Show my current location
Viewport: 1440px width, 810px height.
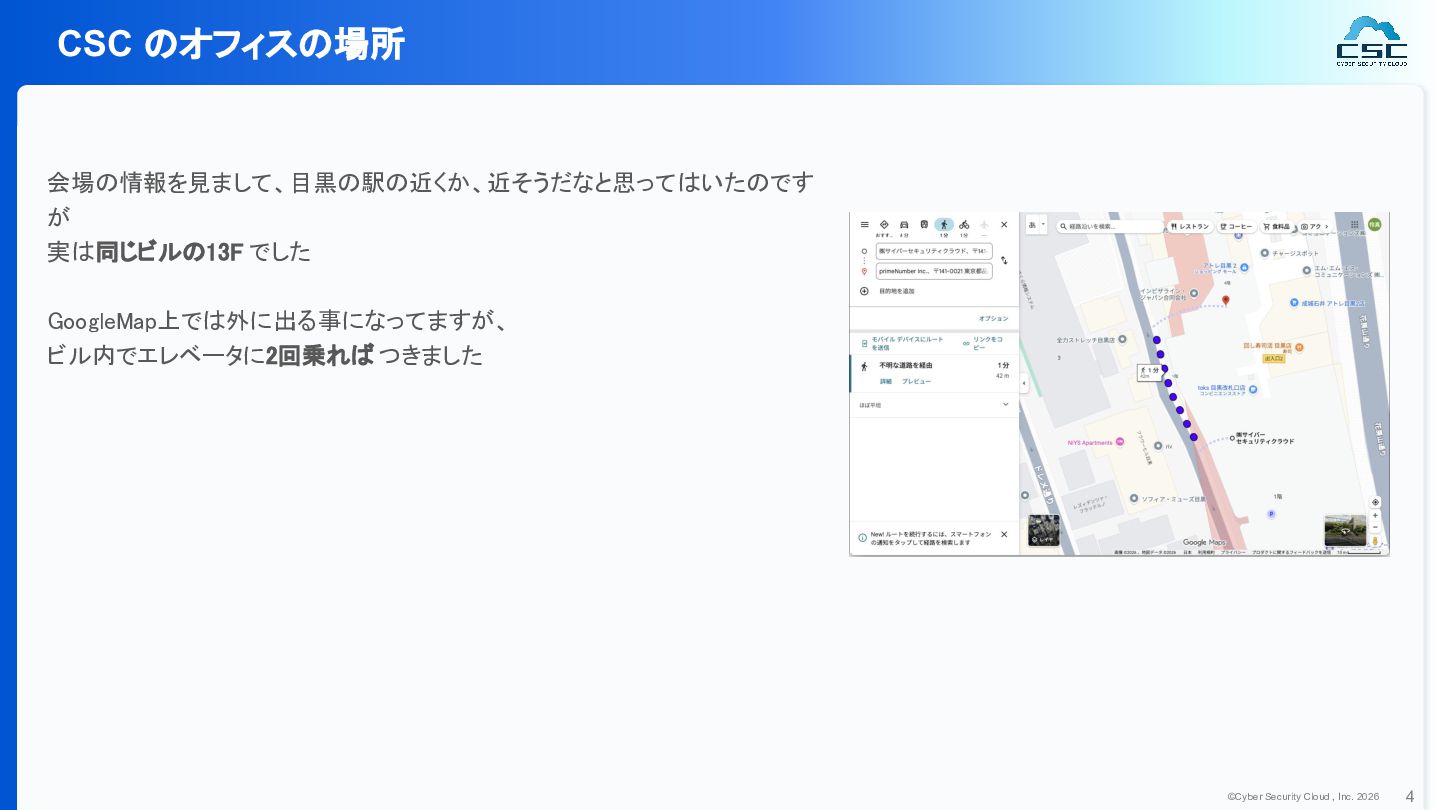[1375, 502]
